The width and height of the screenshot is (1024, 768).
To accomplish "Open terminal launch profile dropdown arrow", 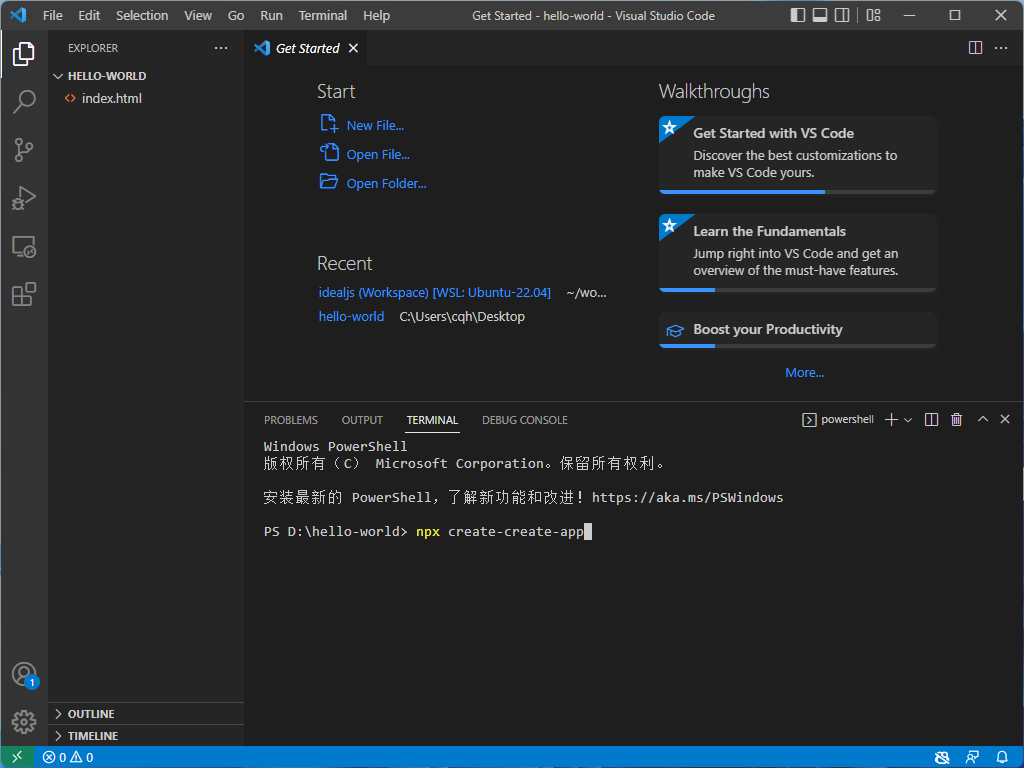I will point(908,420).
